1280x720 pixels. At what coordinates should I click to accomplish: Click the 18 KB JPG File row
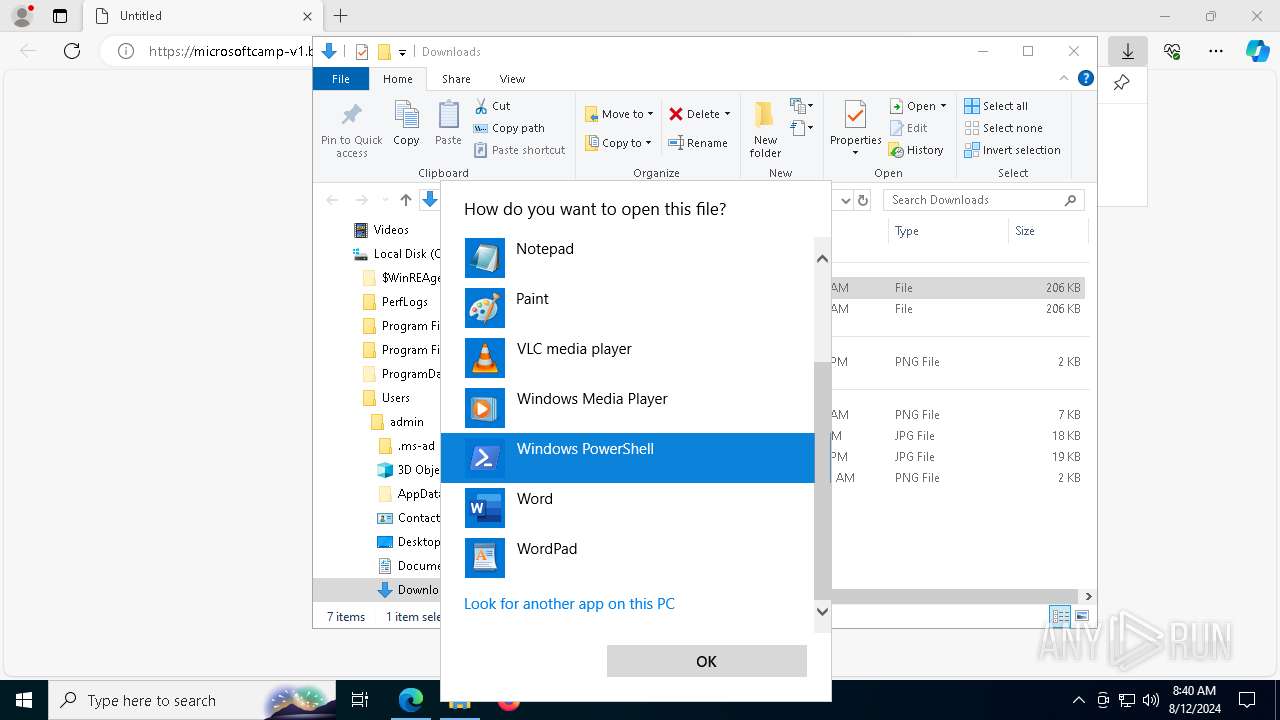[x=958, y=436]
